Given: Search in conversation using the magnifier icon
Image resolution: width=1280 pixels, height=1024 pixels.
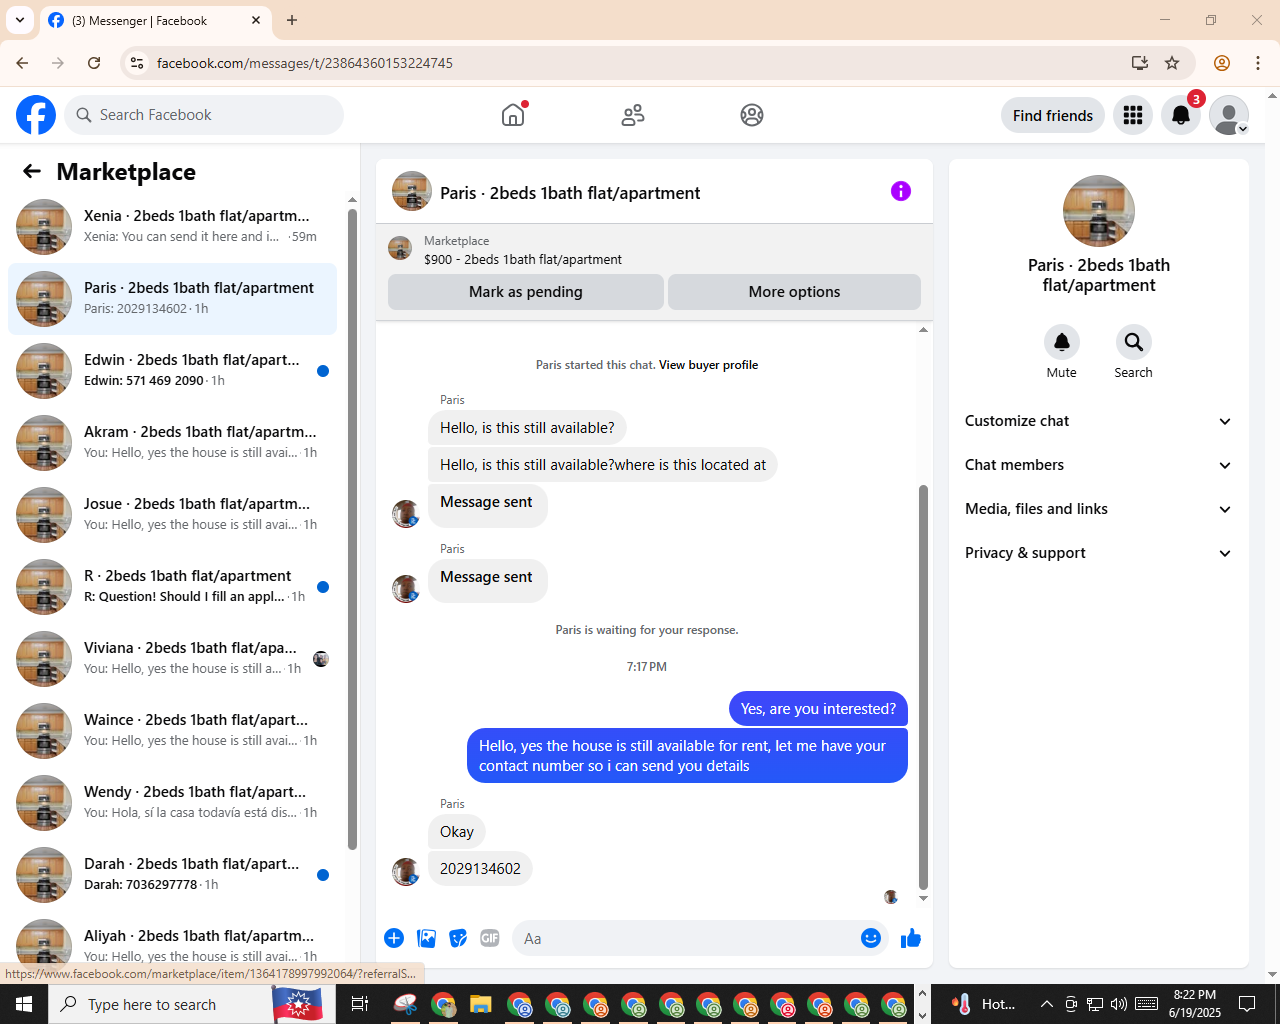Looking at the screenshot, I should tap(1133, 342).
